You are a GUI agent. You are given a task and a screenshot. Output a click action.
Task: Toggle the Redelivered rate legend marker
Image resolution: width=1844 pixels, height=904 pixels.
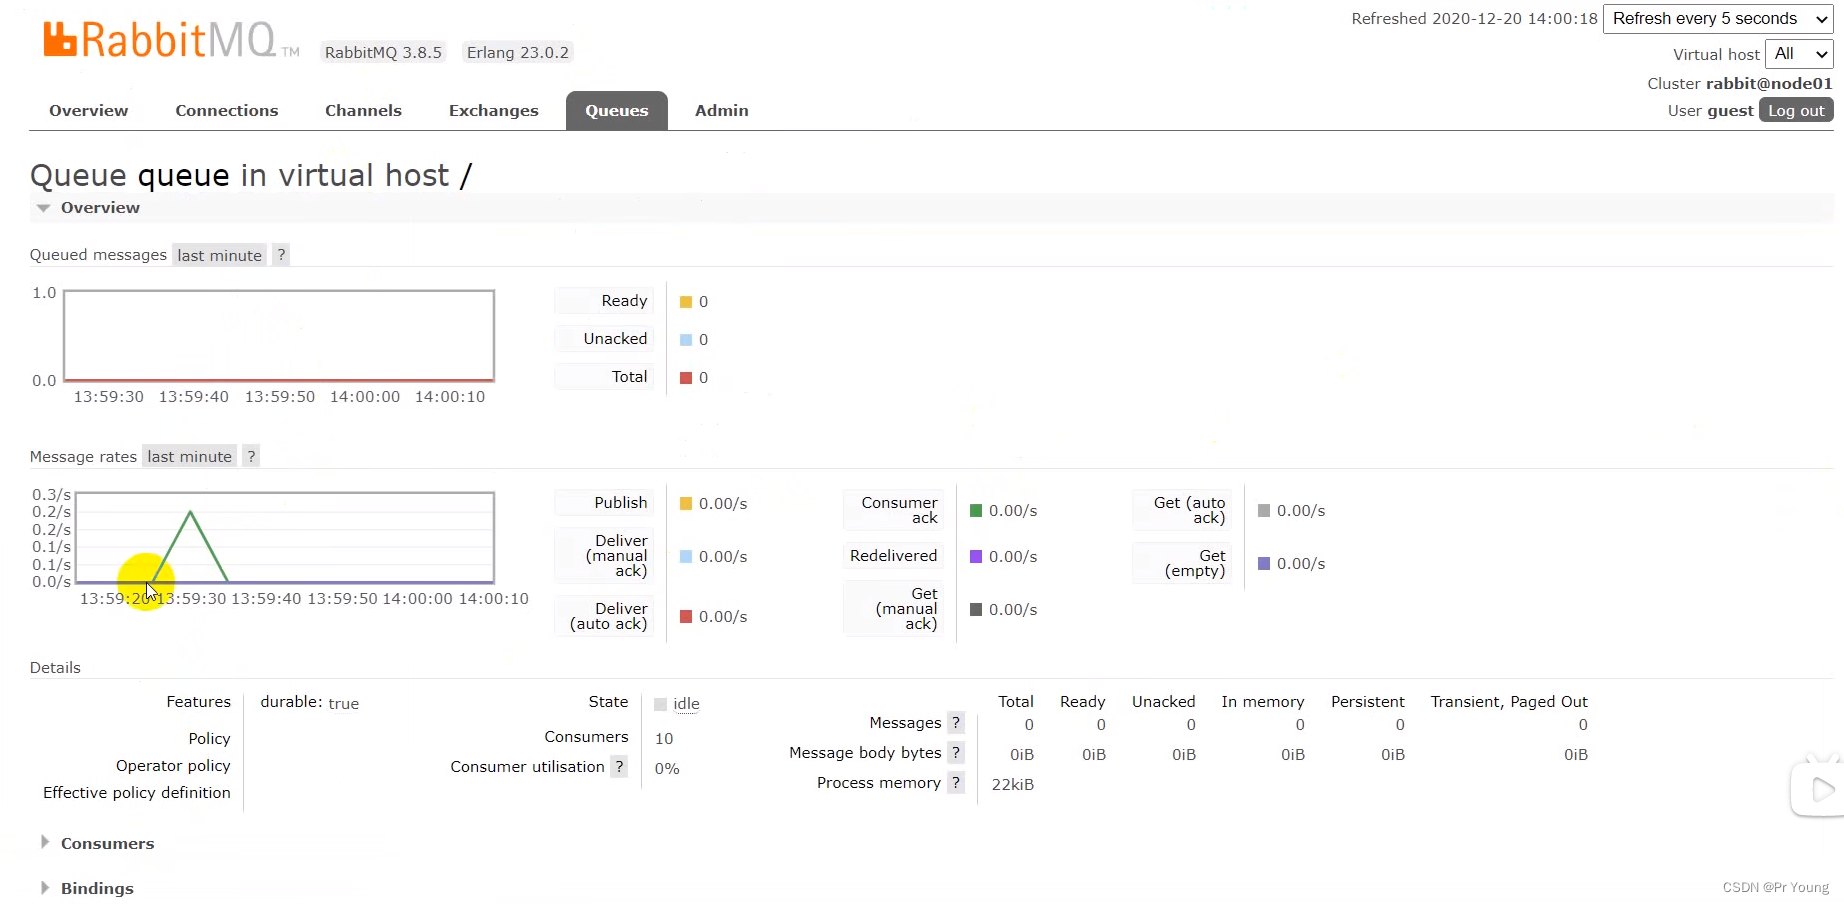coord(975,556)
